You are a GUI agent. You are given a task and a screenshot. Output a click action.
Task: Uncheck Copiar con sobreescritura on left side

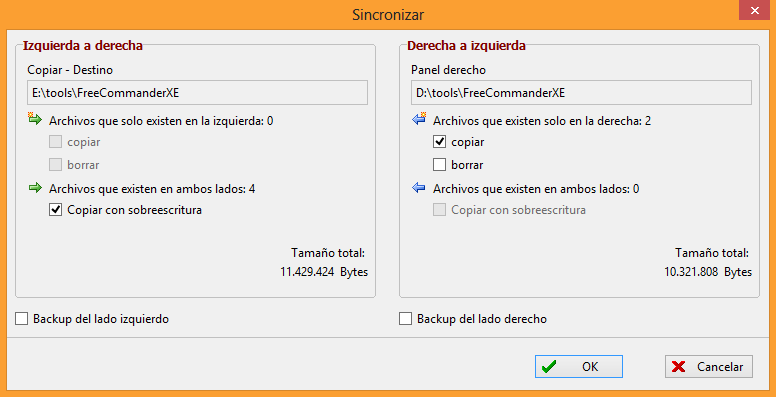[55, 210]
